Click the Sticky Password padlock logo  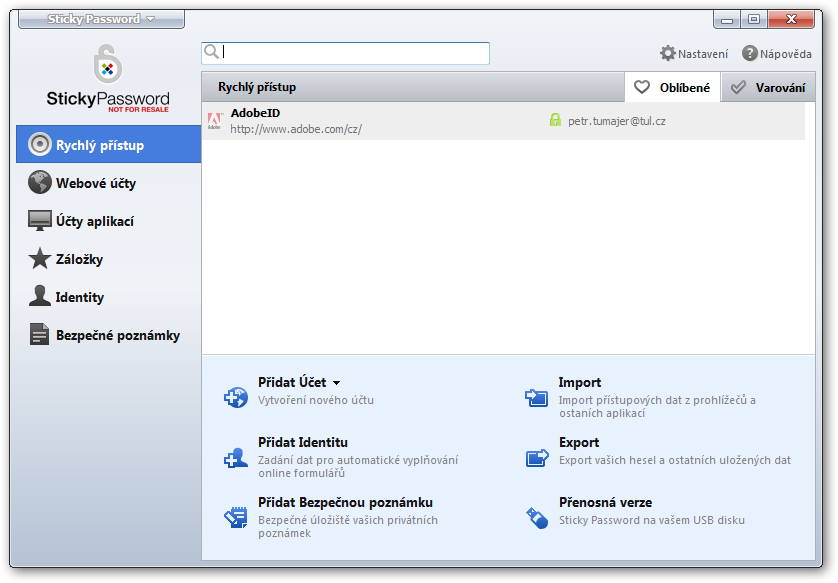click(107, 64)
